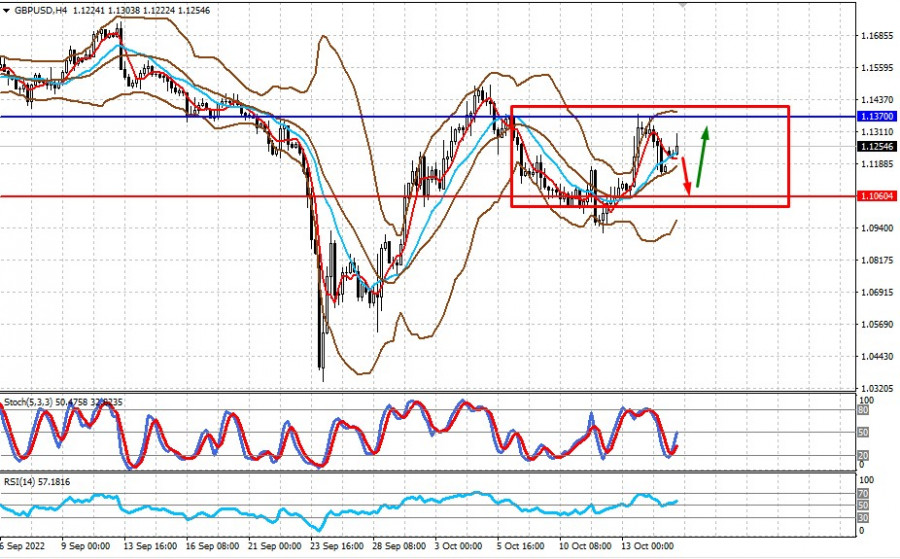This screenshot has width=900, height=559.
Task: Click the 1.13110 price axis label
Action: [x=877, y=132]
